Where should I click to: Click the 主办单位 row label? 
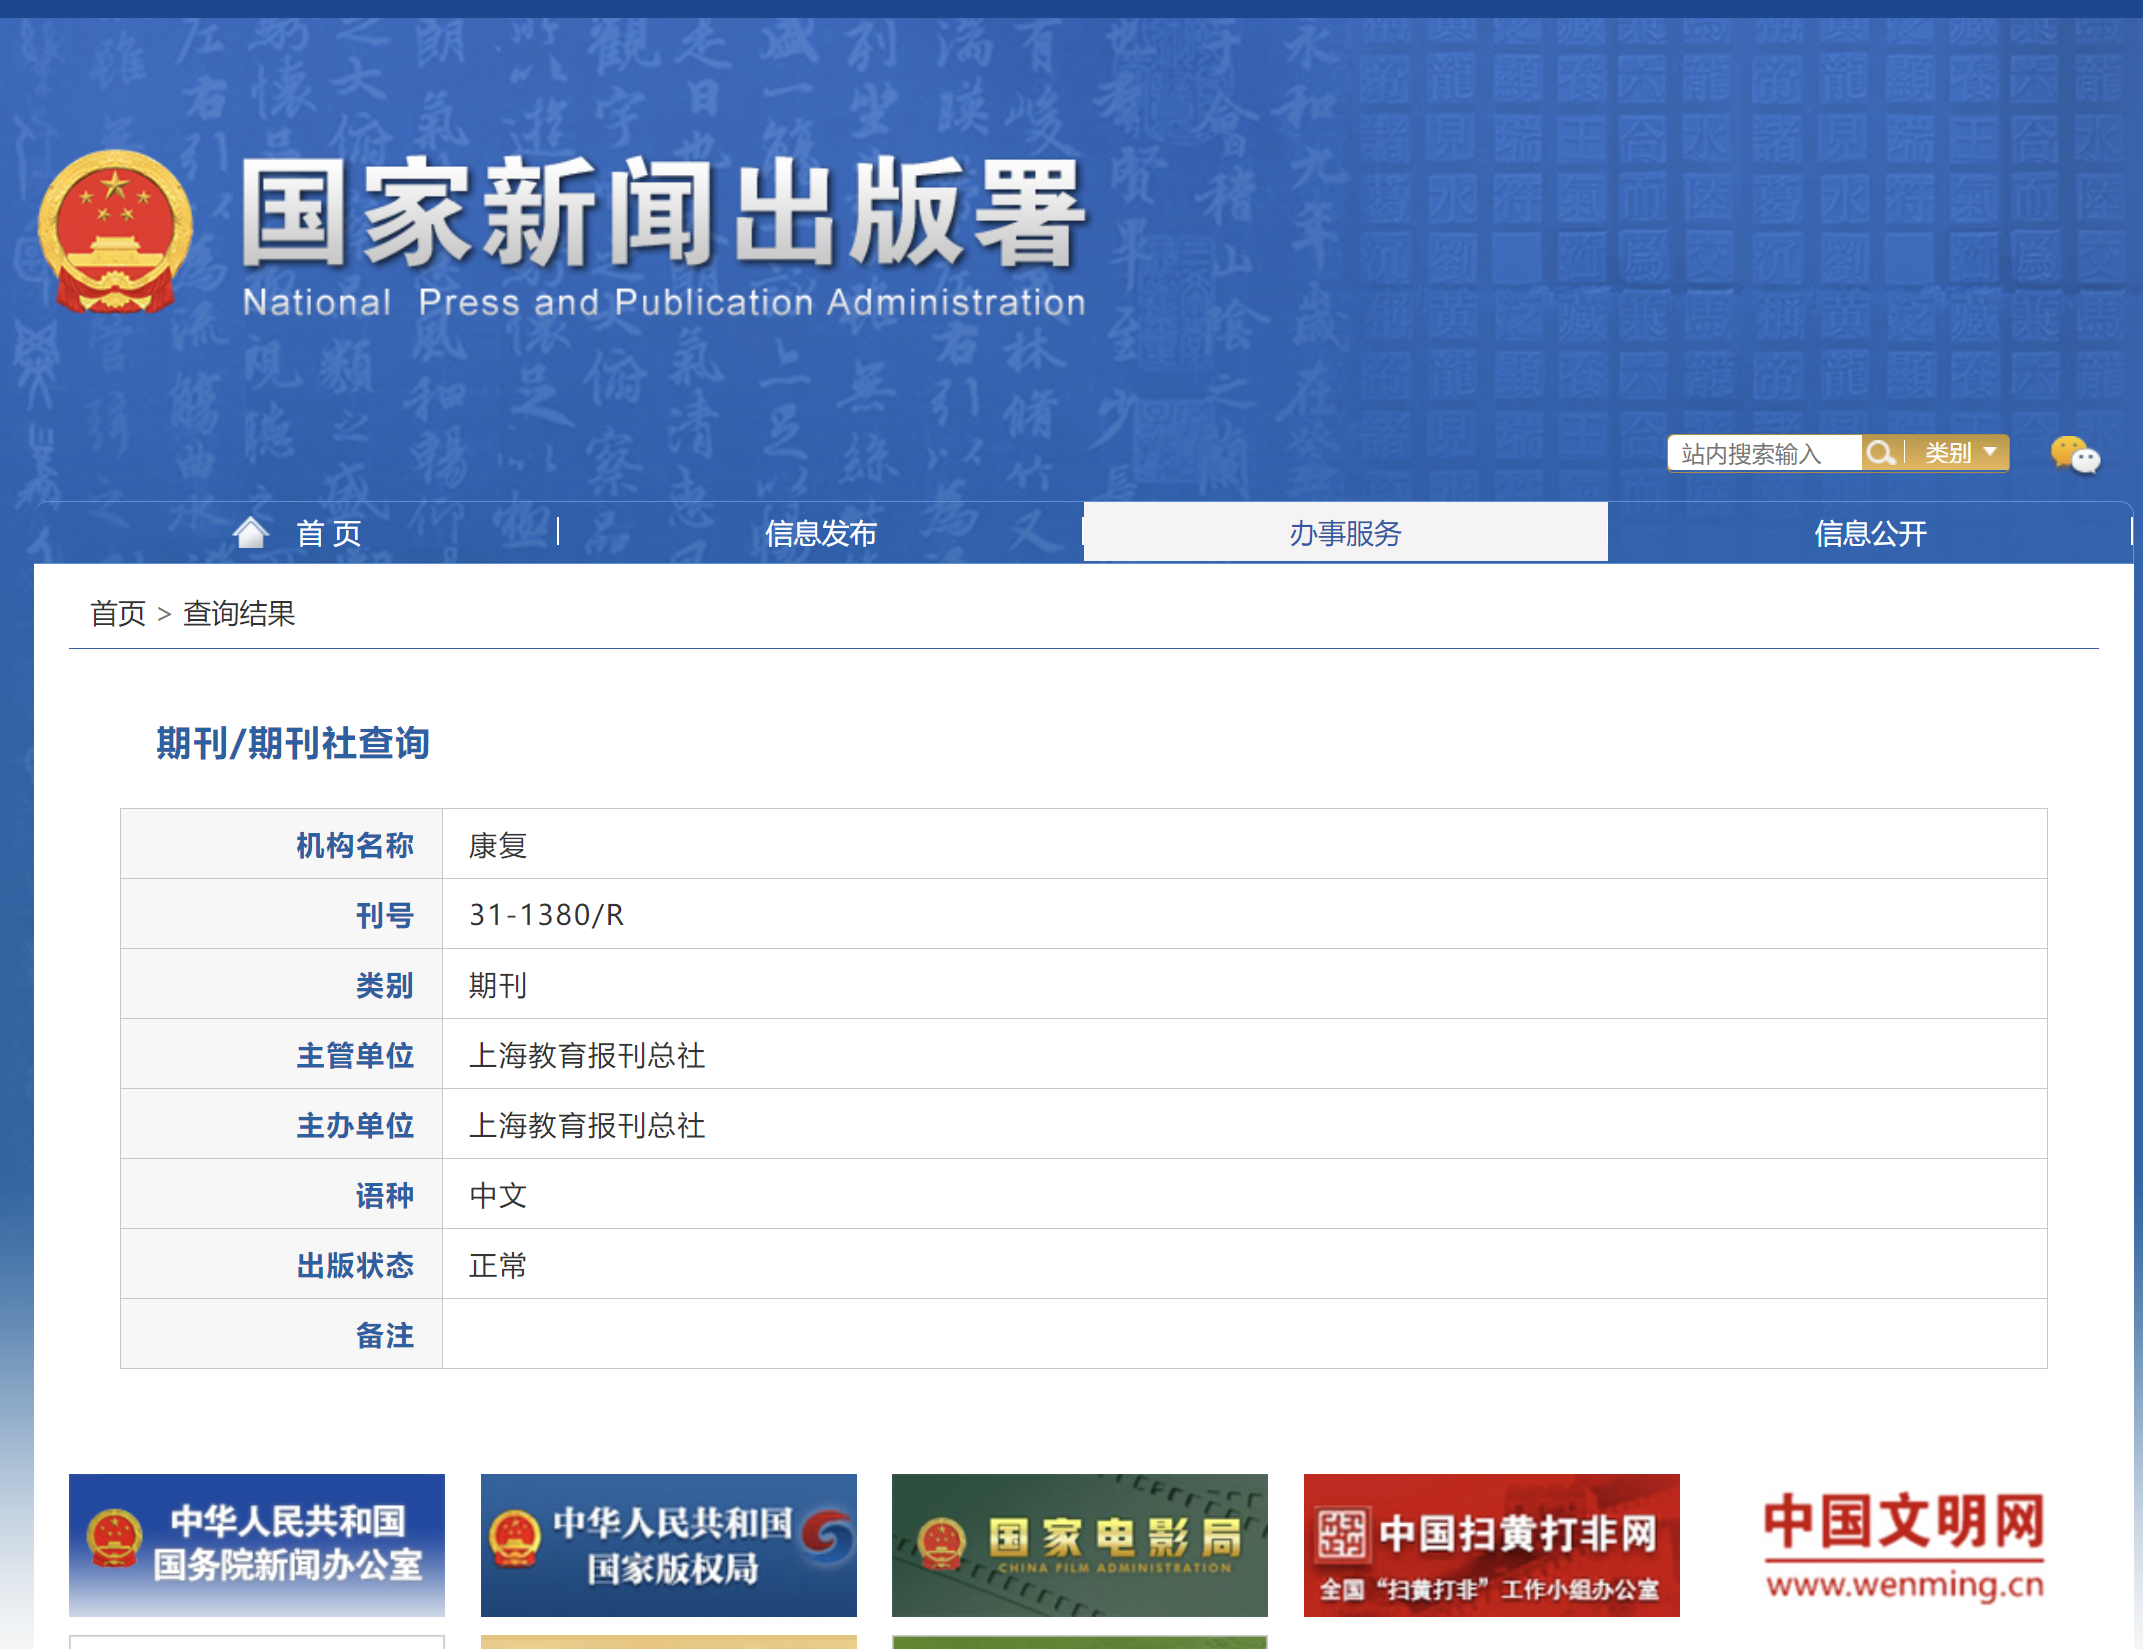click(x=355, y=1125)
